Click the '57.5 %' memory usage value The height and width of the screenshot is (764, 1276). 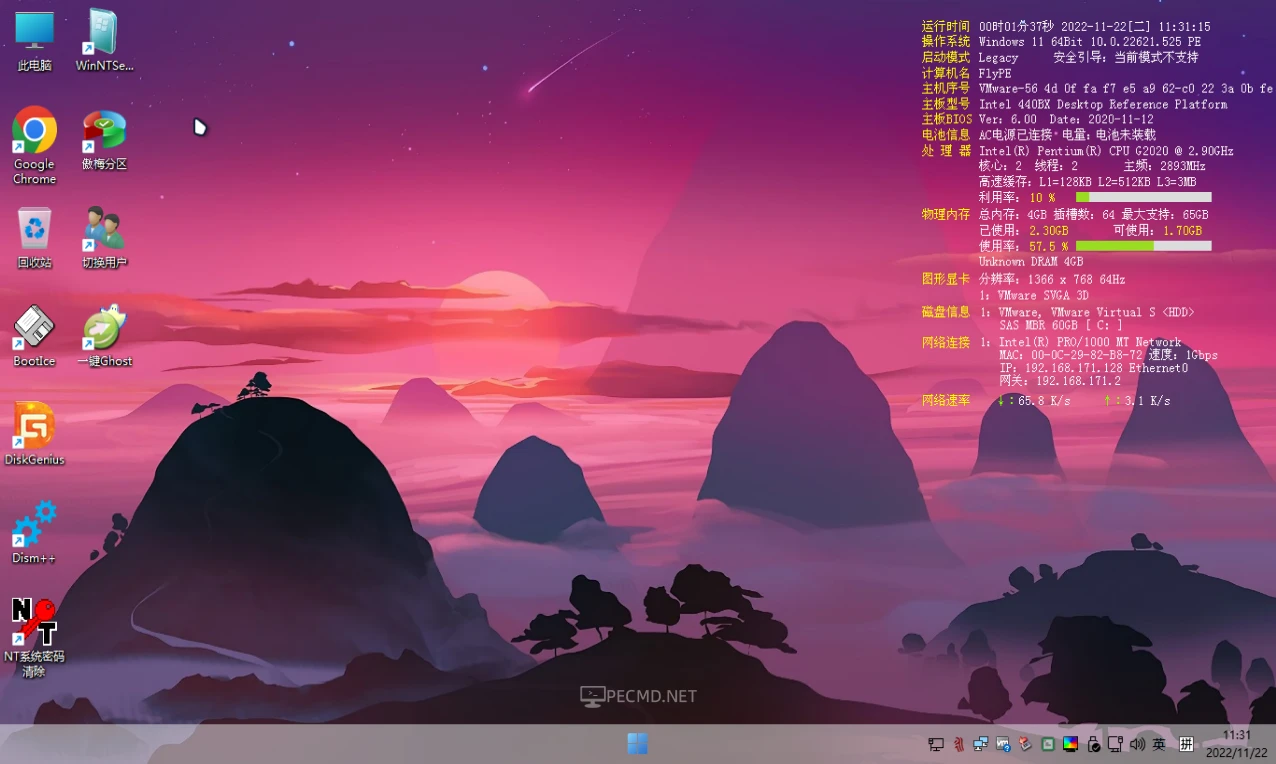[x=1048, y=246]
